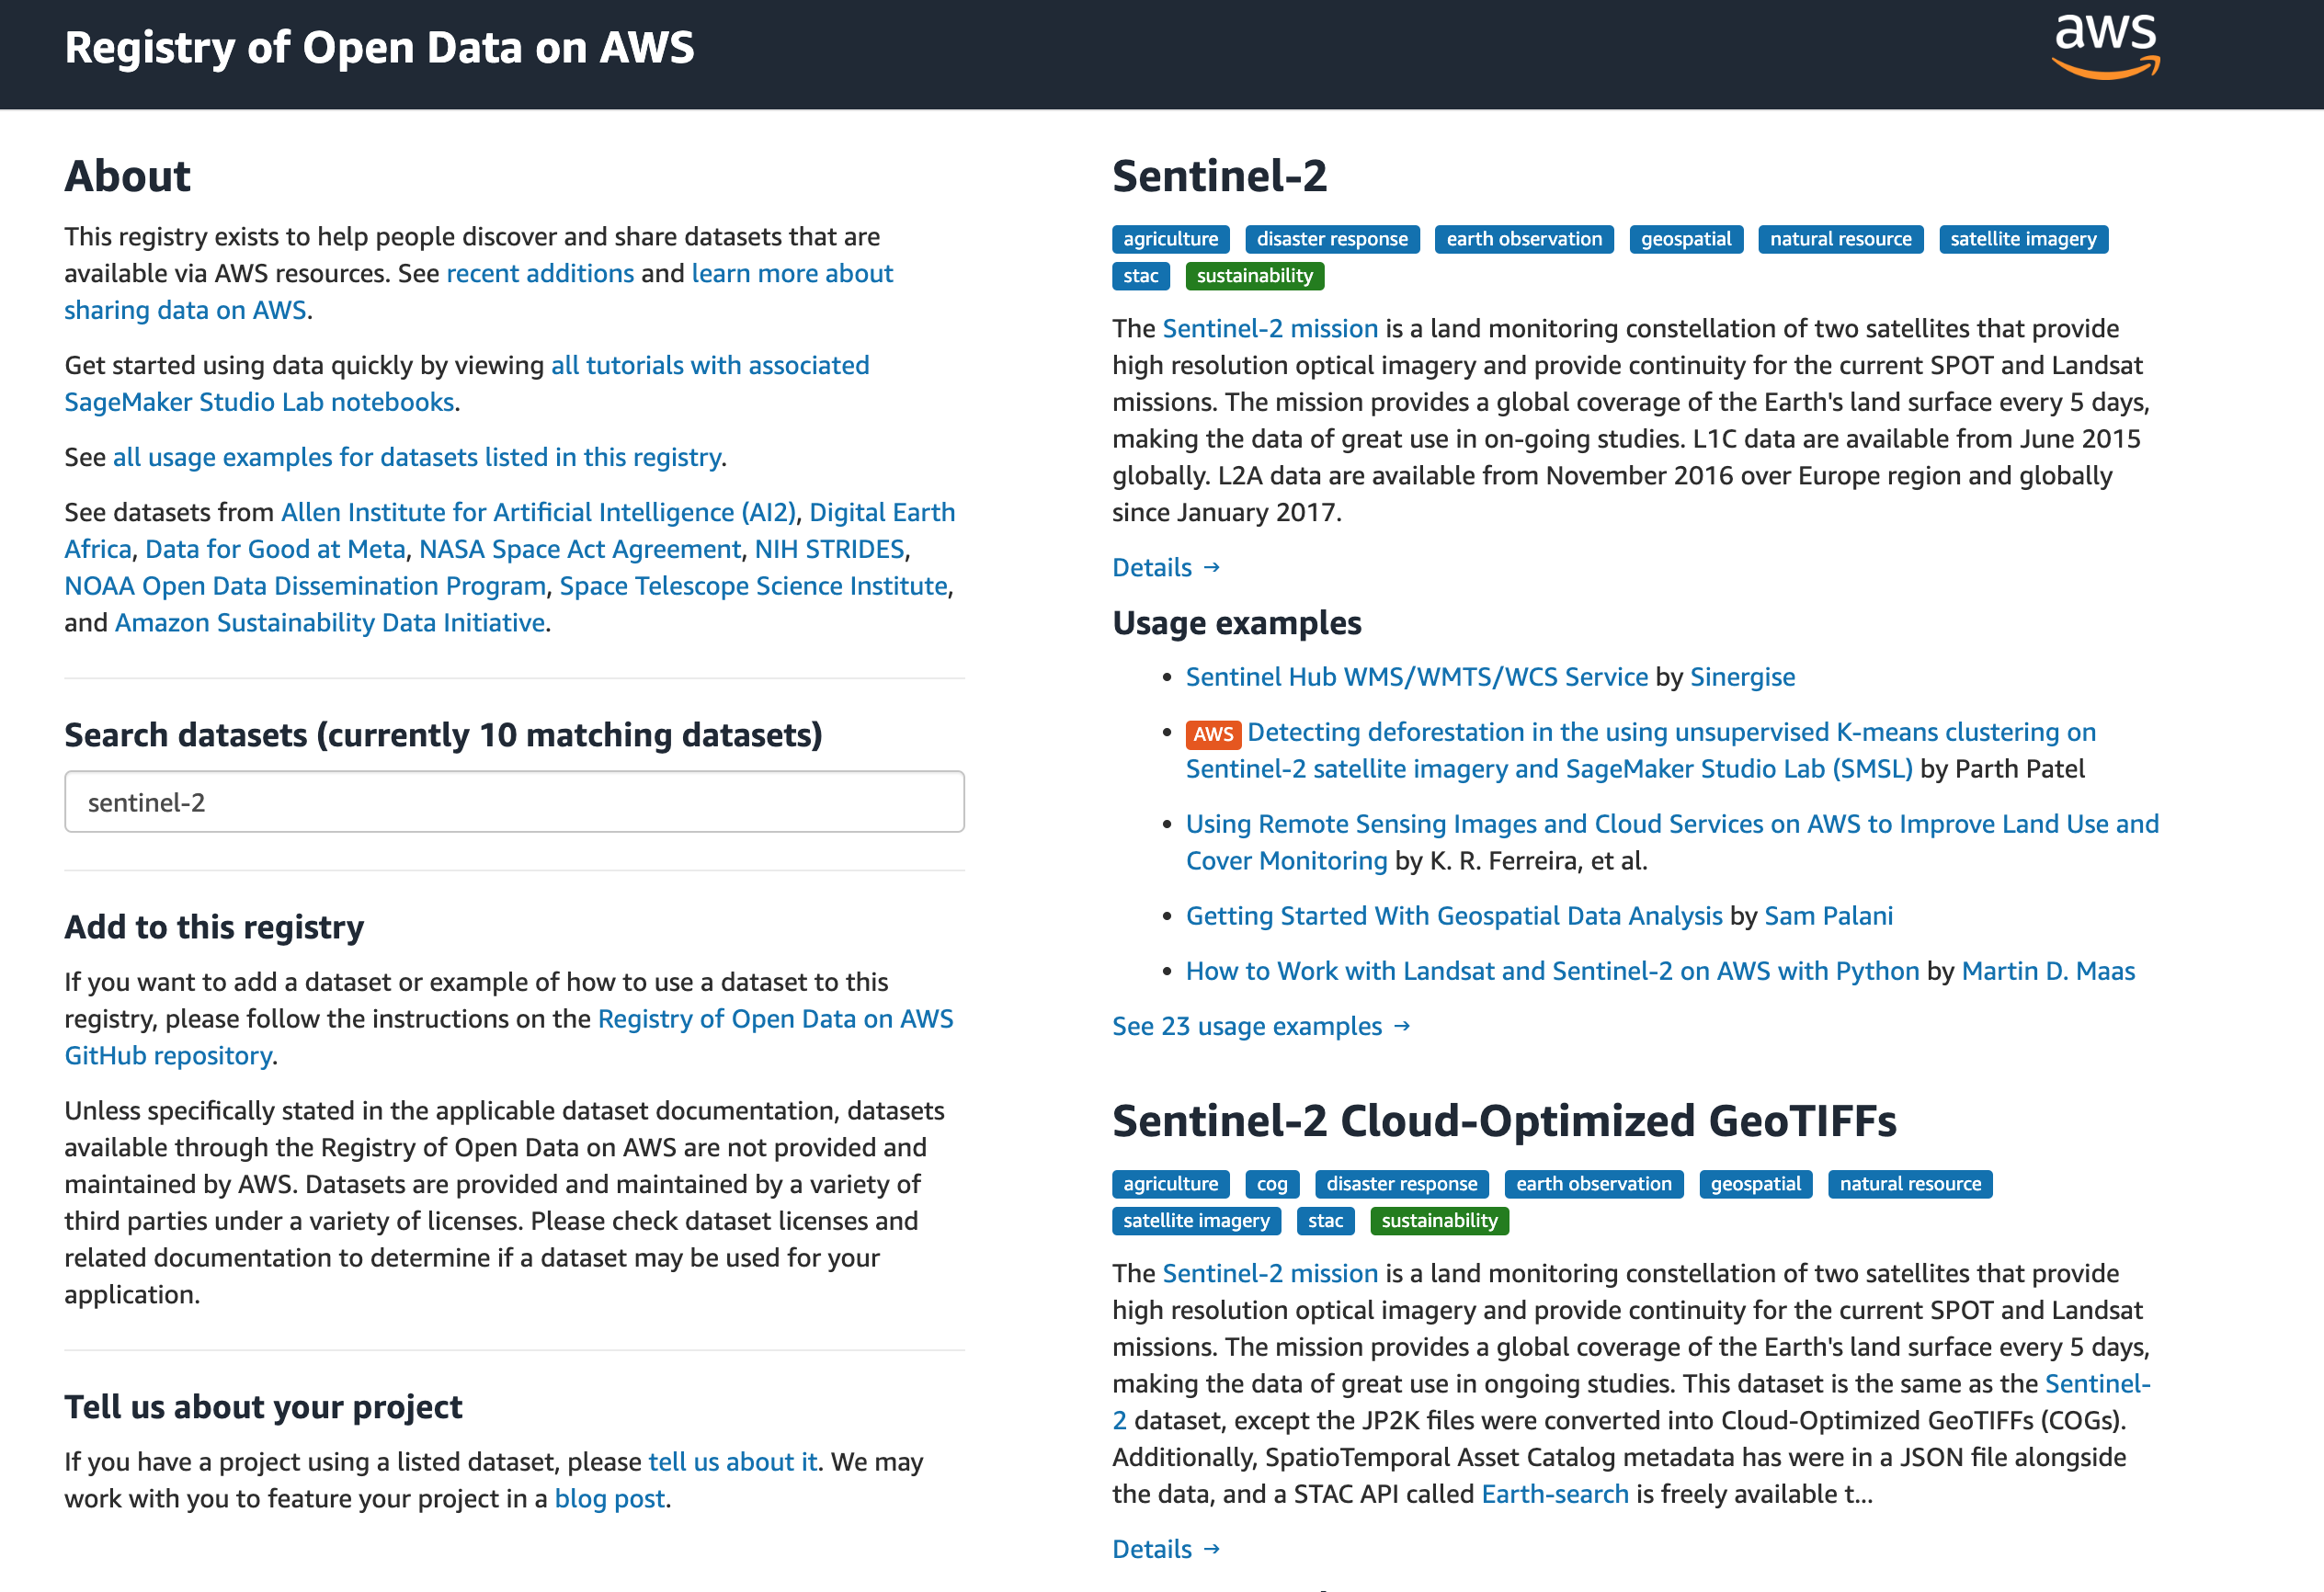Click the green sustainability tag under Sentinel-2
The width and height of the screenshot is (2324, 1592).
[1254, 276]
